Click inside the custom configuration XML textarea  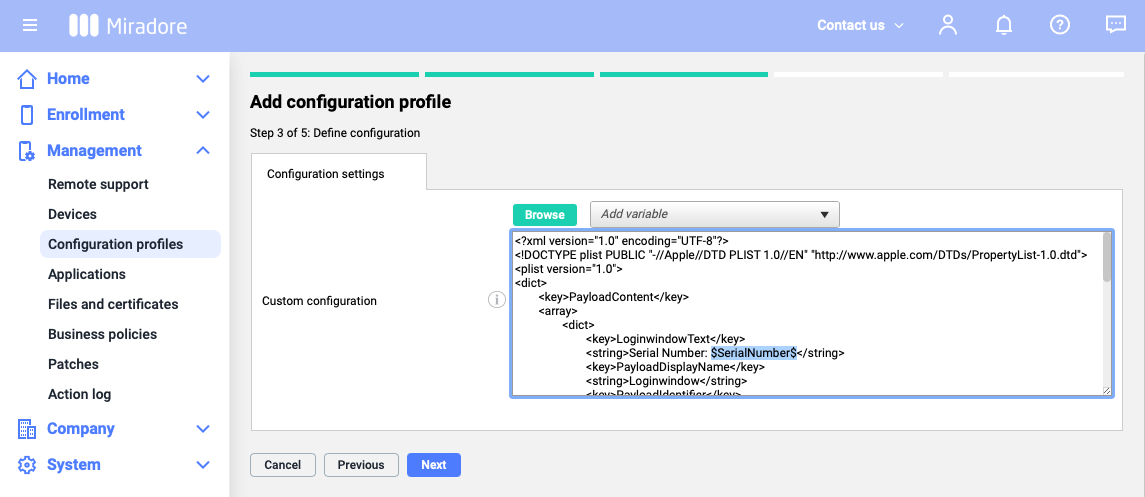(x=800, y=320)
